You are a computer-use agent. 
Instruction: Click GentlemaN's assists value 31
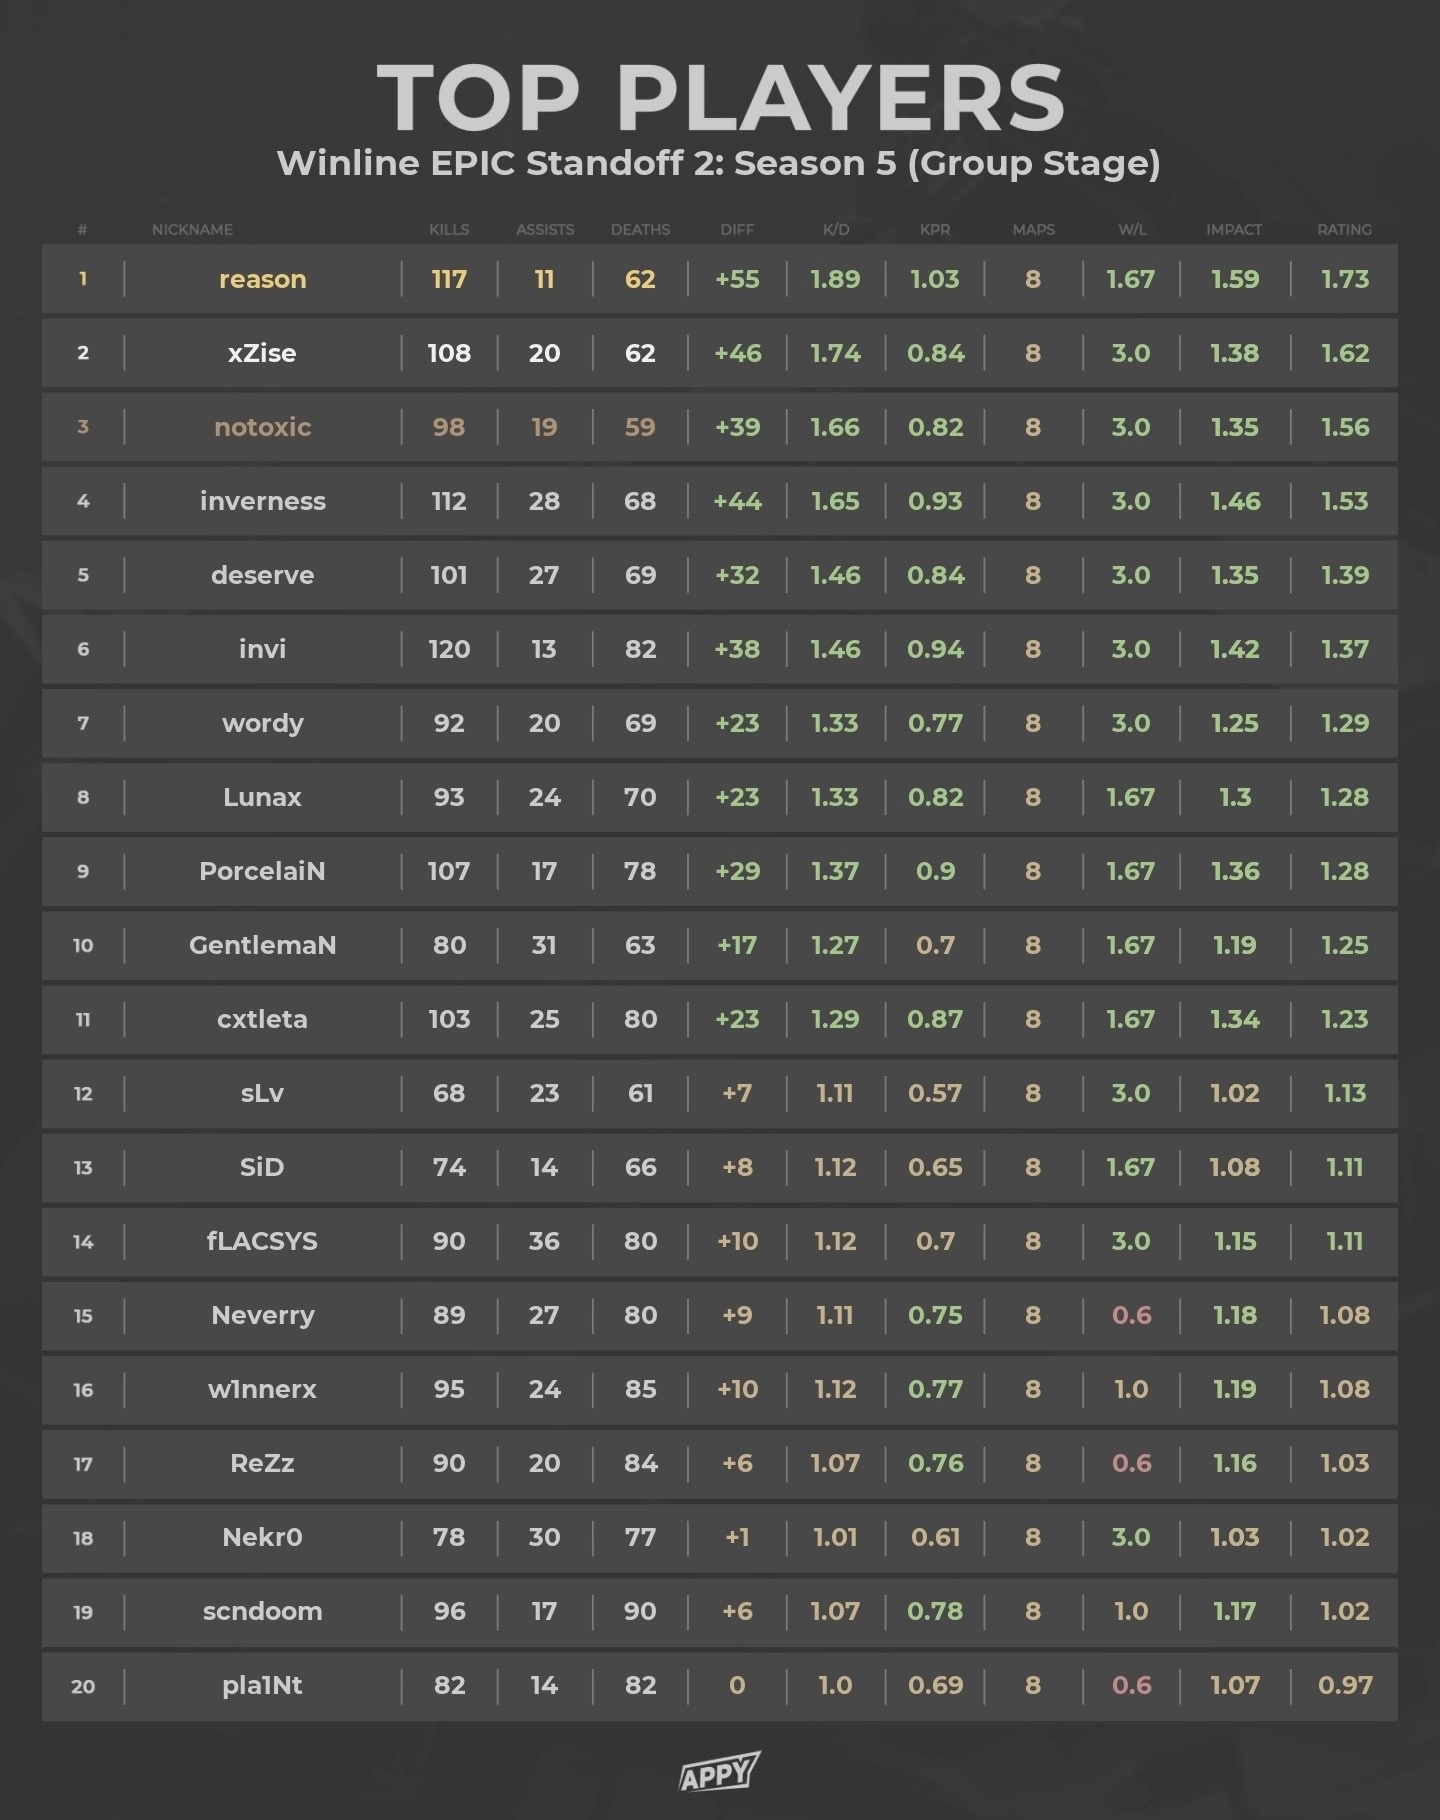pyautogui.click(x=544, y=945)
